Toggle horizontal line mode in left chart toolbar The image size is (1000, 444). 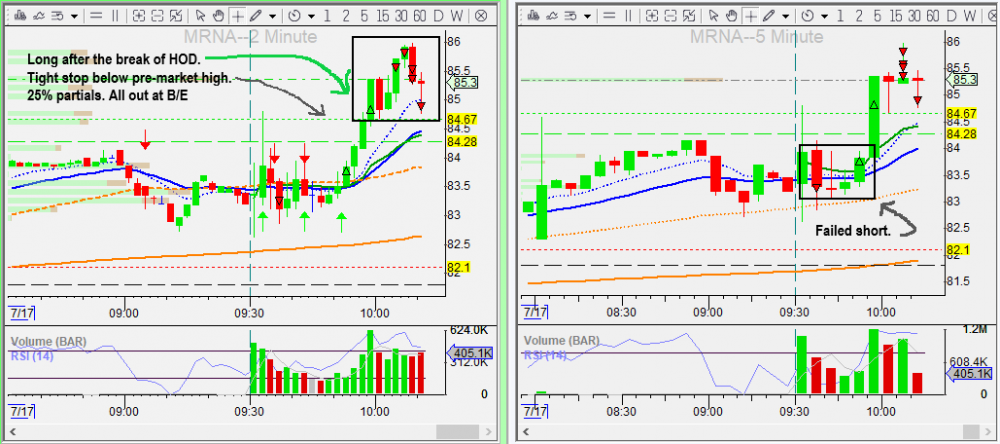tap(95, 16)
